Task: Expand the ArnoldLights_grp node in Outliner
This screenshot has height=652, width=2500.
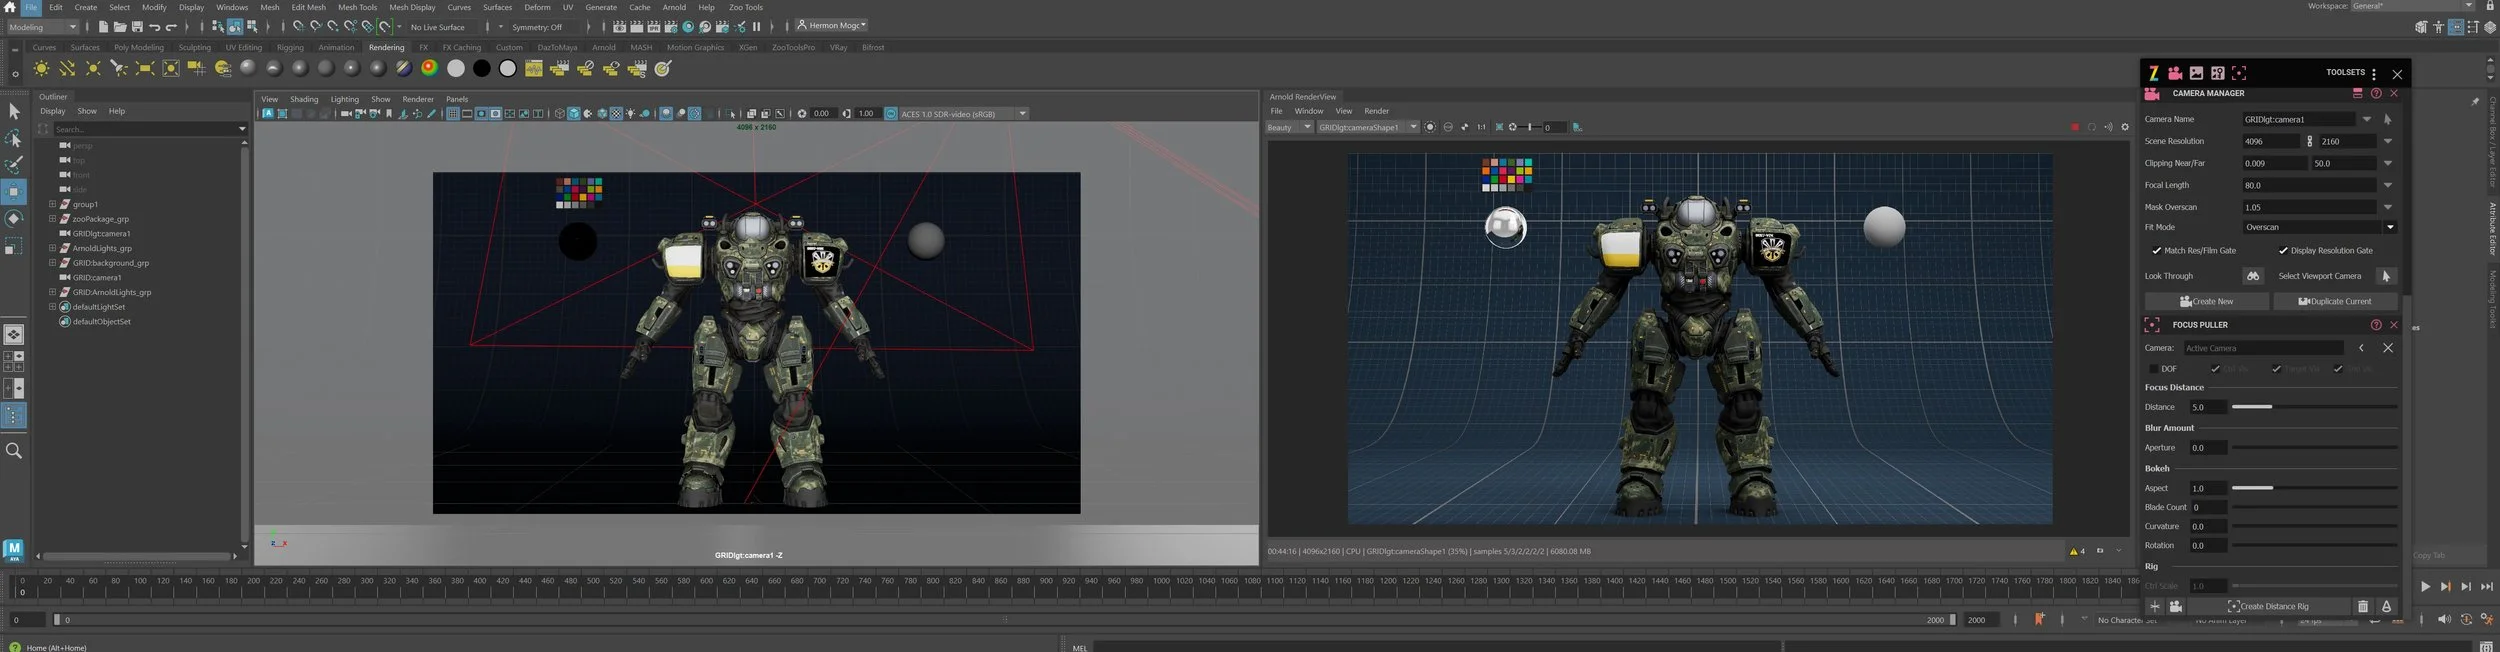Action: [52, 248]
